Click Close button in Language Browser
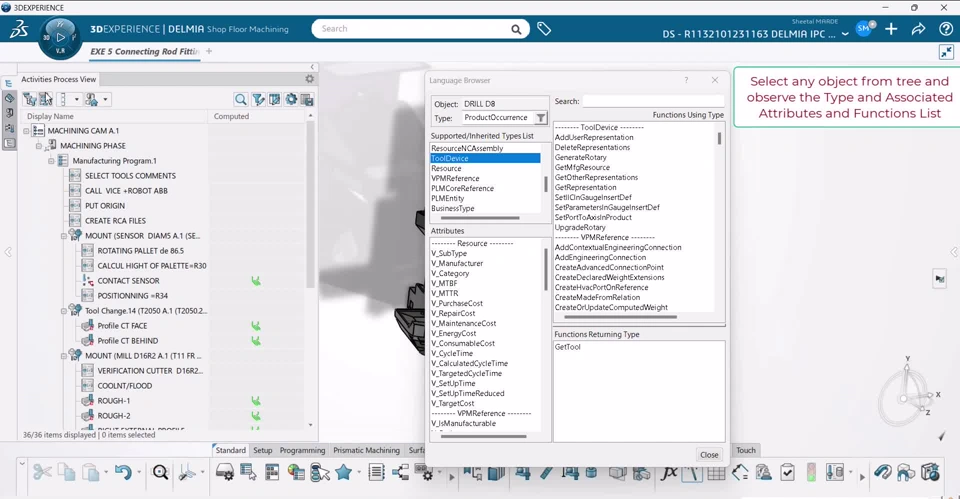 [709, 455]
